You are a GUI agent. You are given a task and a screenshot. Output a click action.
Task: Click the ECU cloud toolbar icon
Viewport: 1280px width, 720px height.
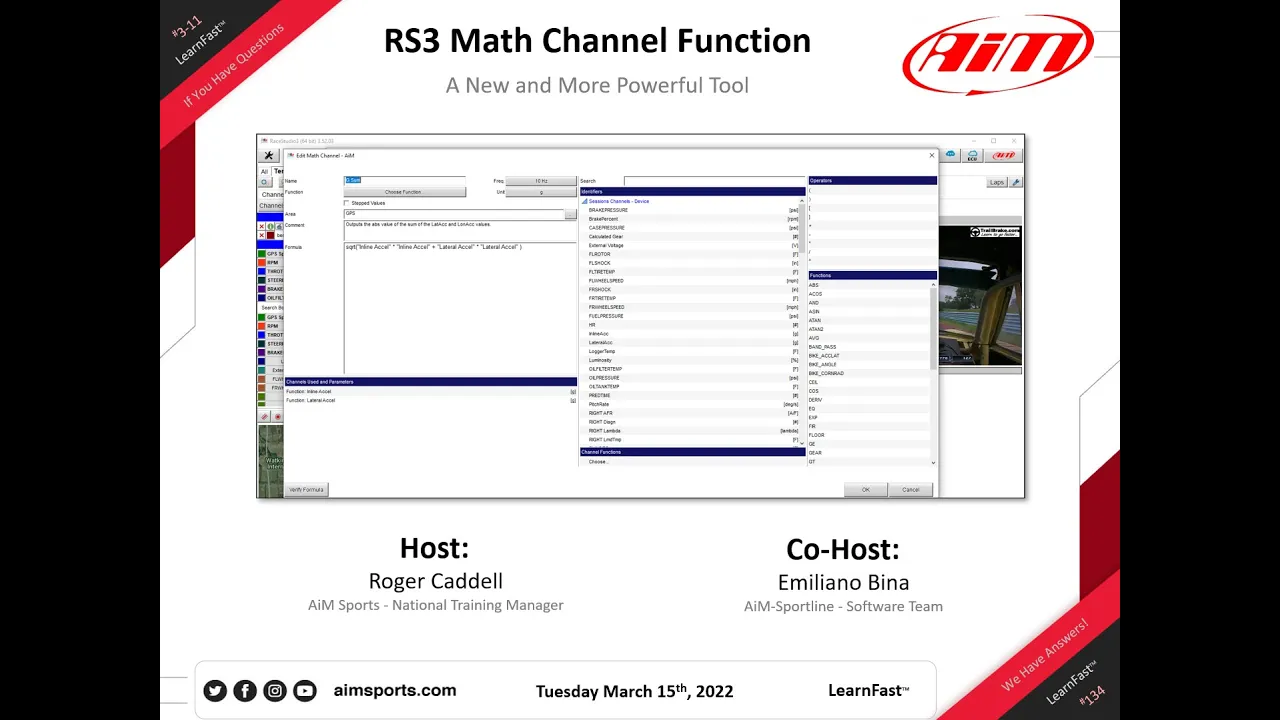(x=972, y=156)
